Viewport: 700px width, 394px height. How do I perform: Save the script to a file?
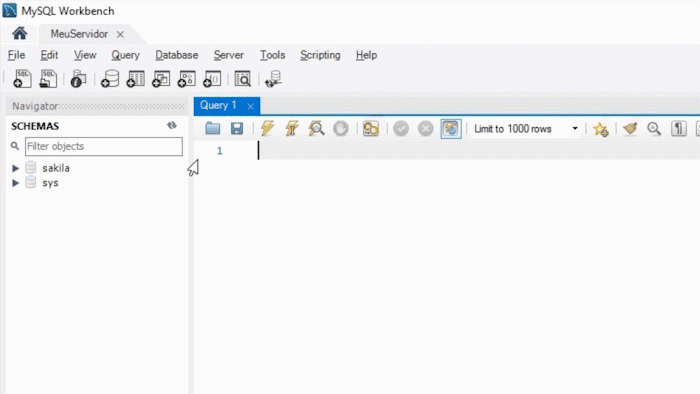point(237,129)
